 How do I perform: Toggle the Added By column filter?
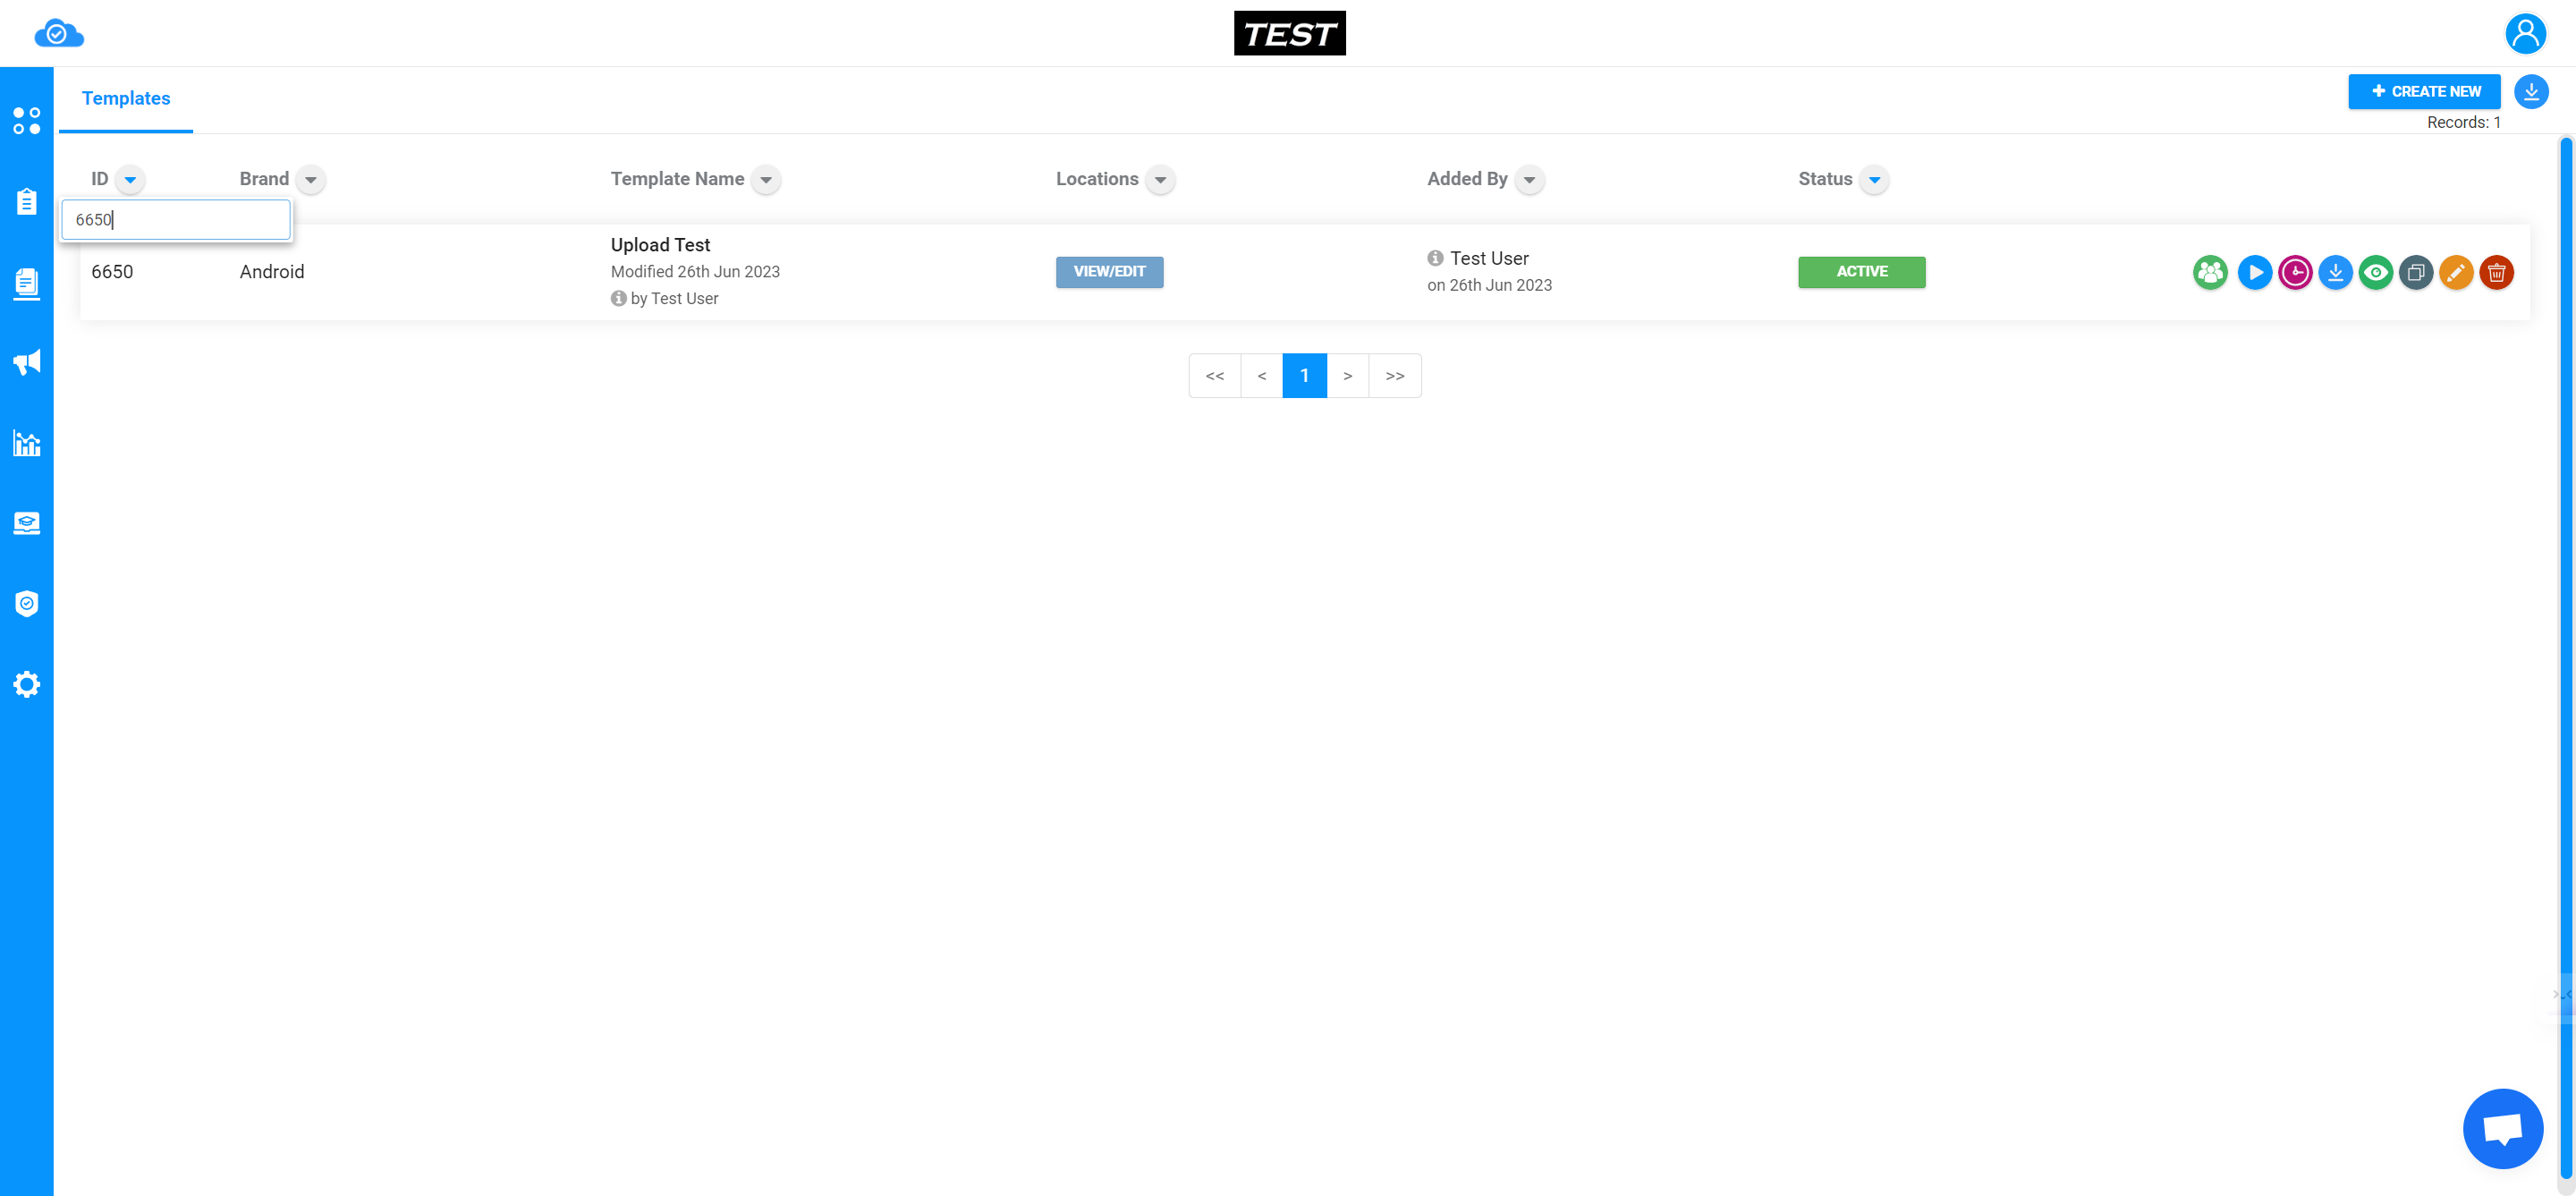1528,179
